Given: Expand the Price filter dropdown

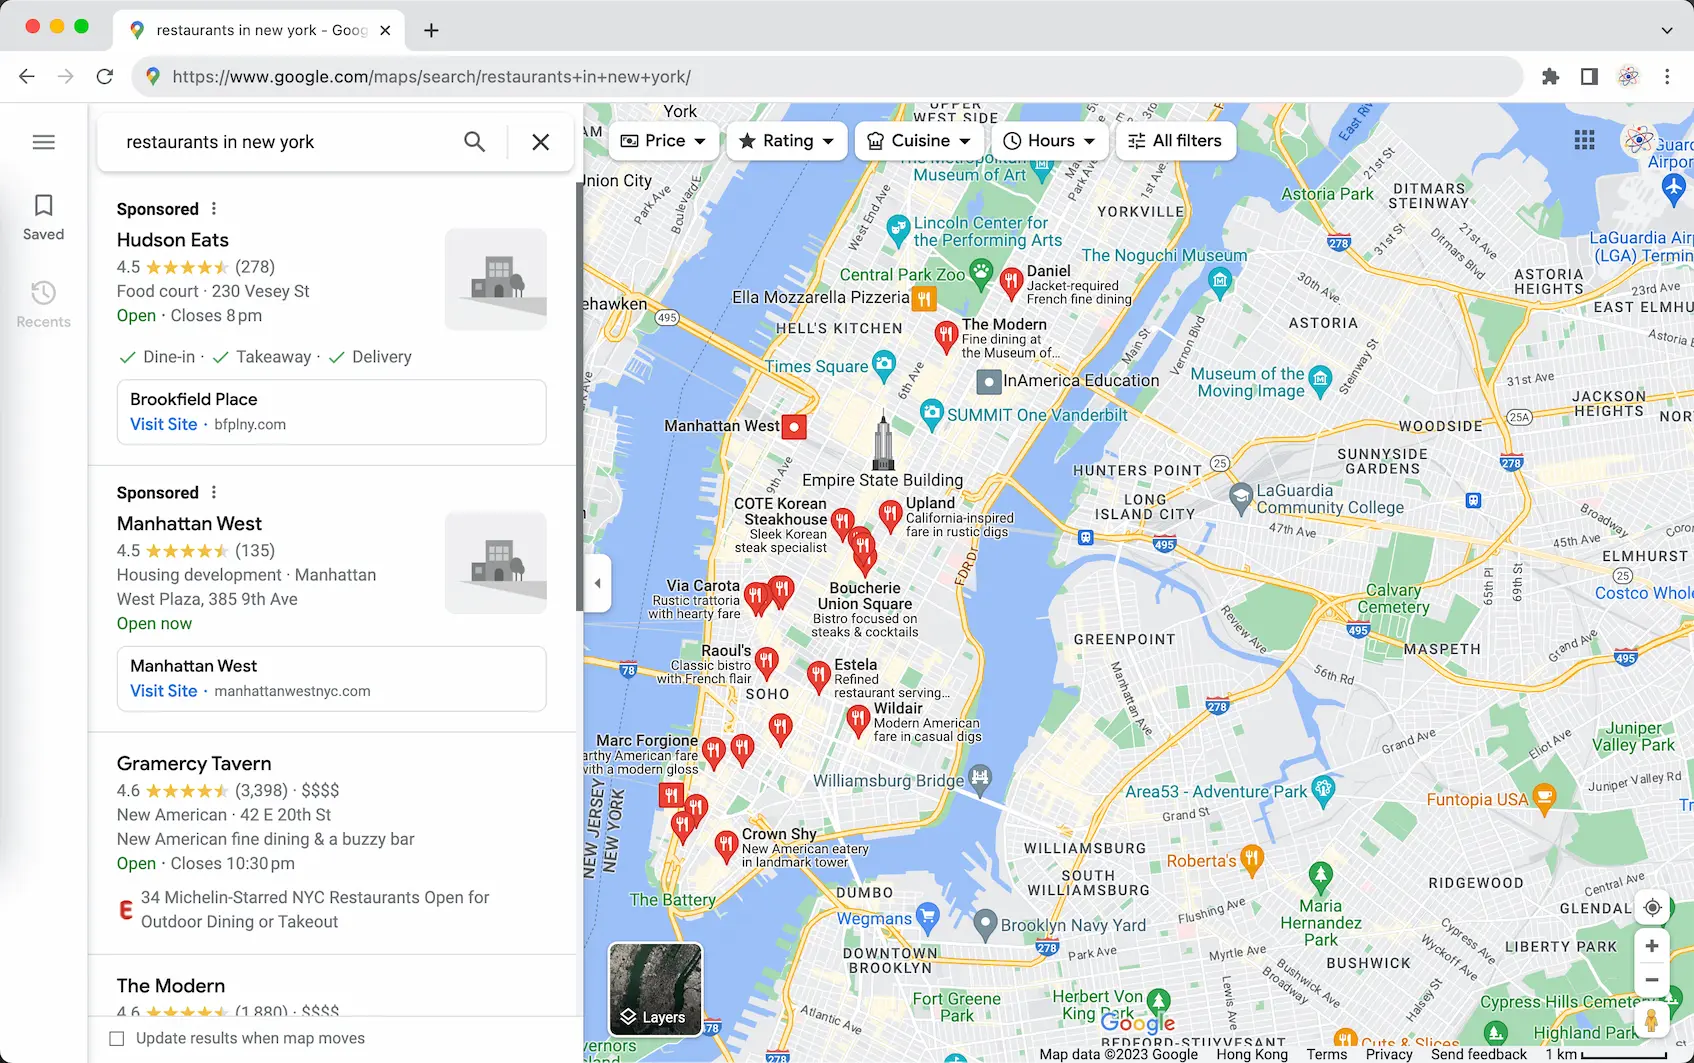Looking at the screenshot, I should pos(663,141).
